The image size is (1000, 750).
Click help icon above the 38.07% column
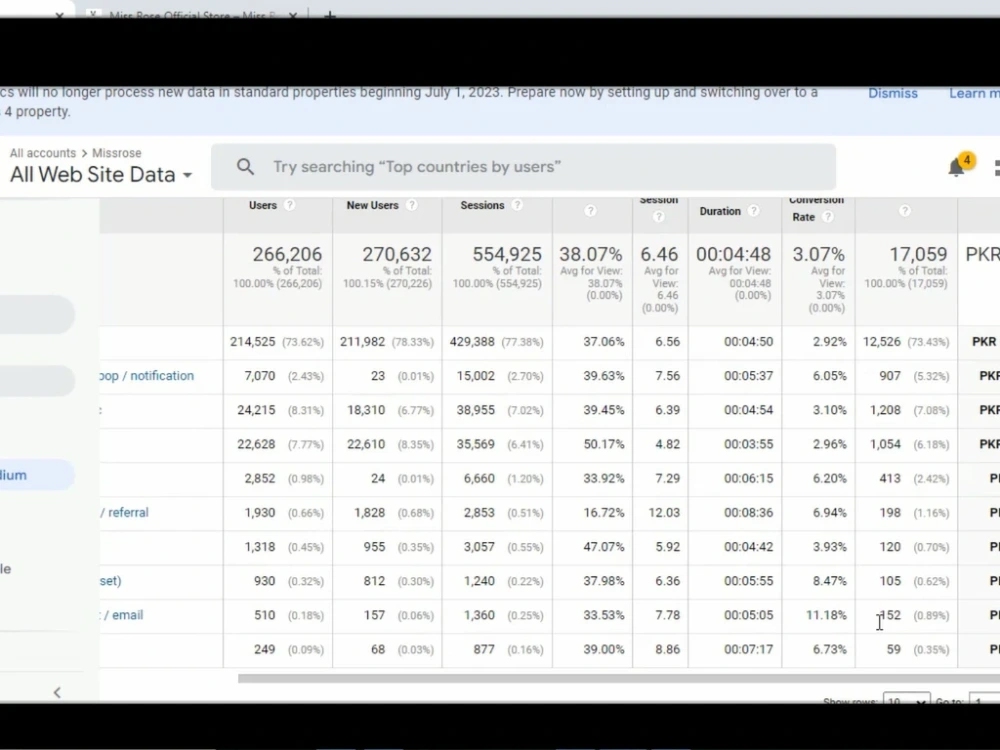click(591, 210)
